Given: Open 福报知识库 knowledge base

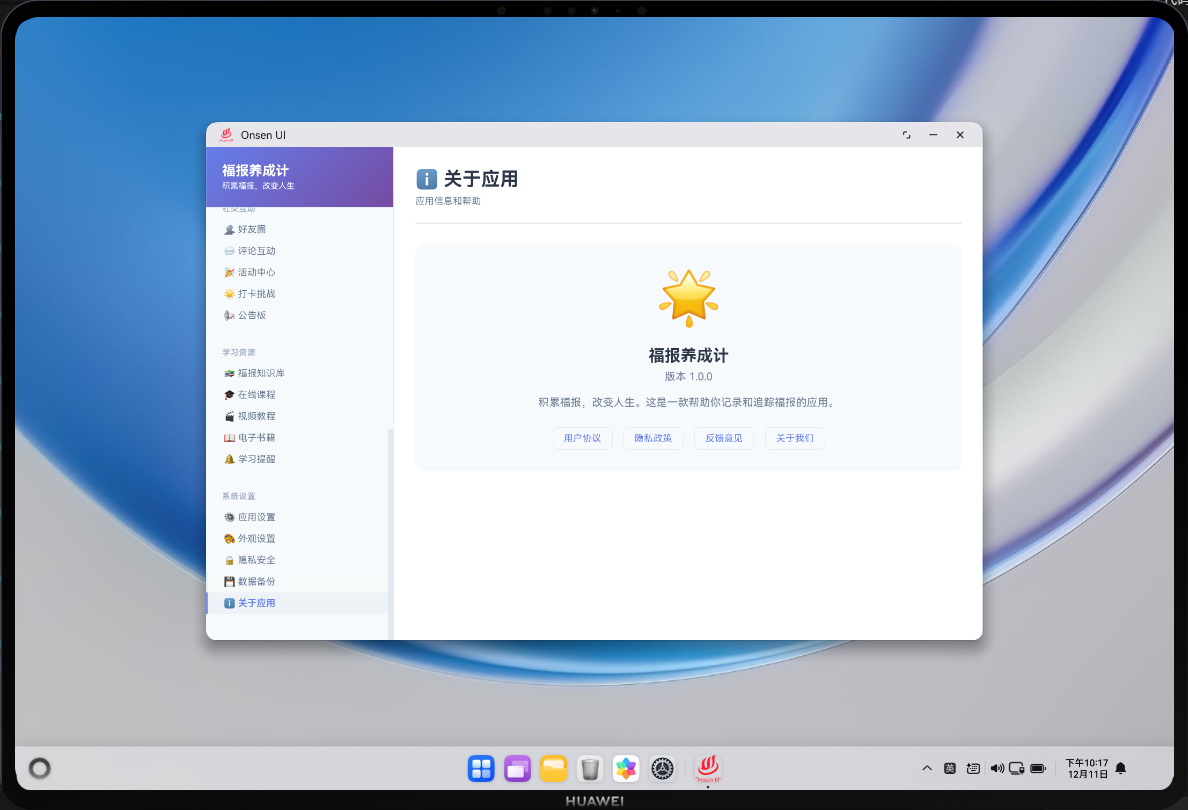Looking at the screenshot, I should click(x=258, y=373).
